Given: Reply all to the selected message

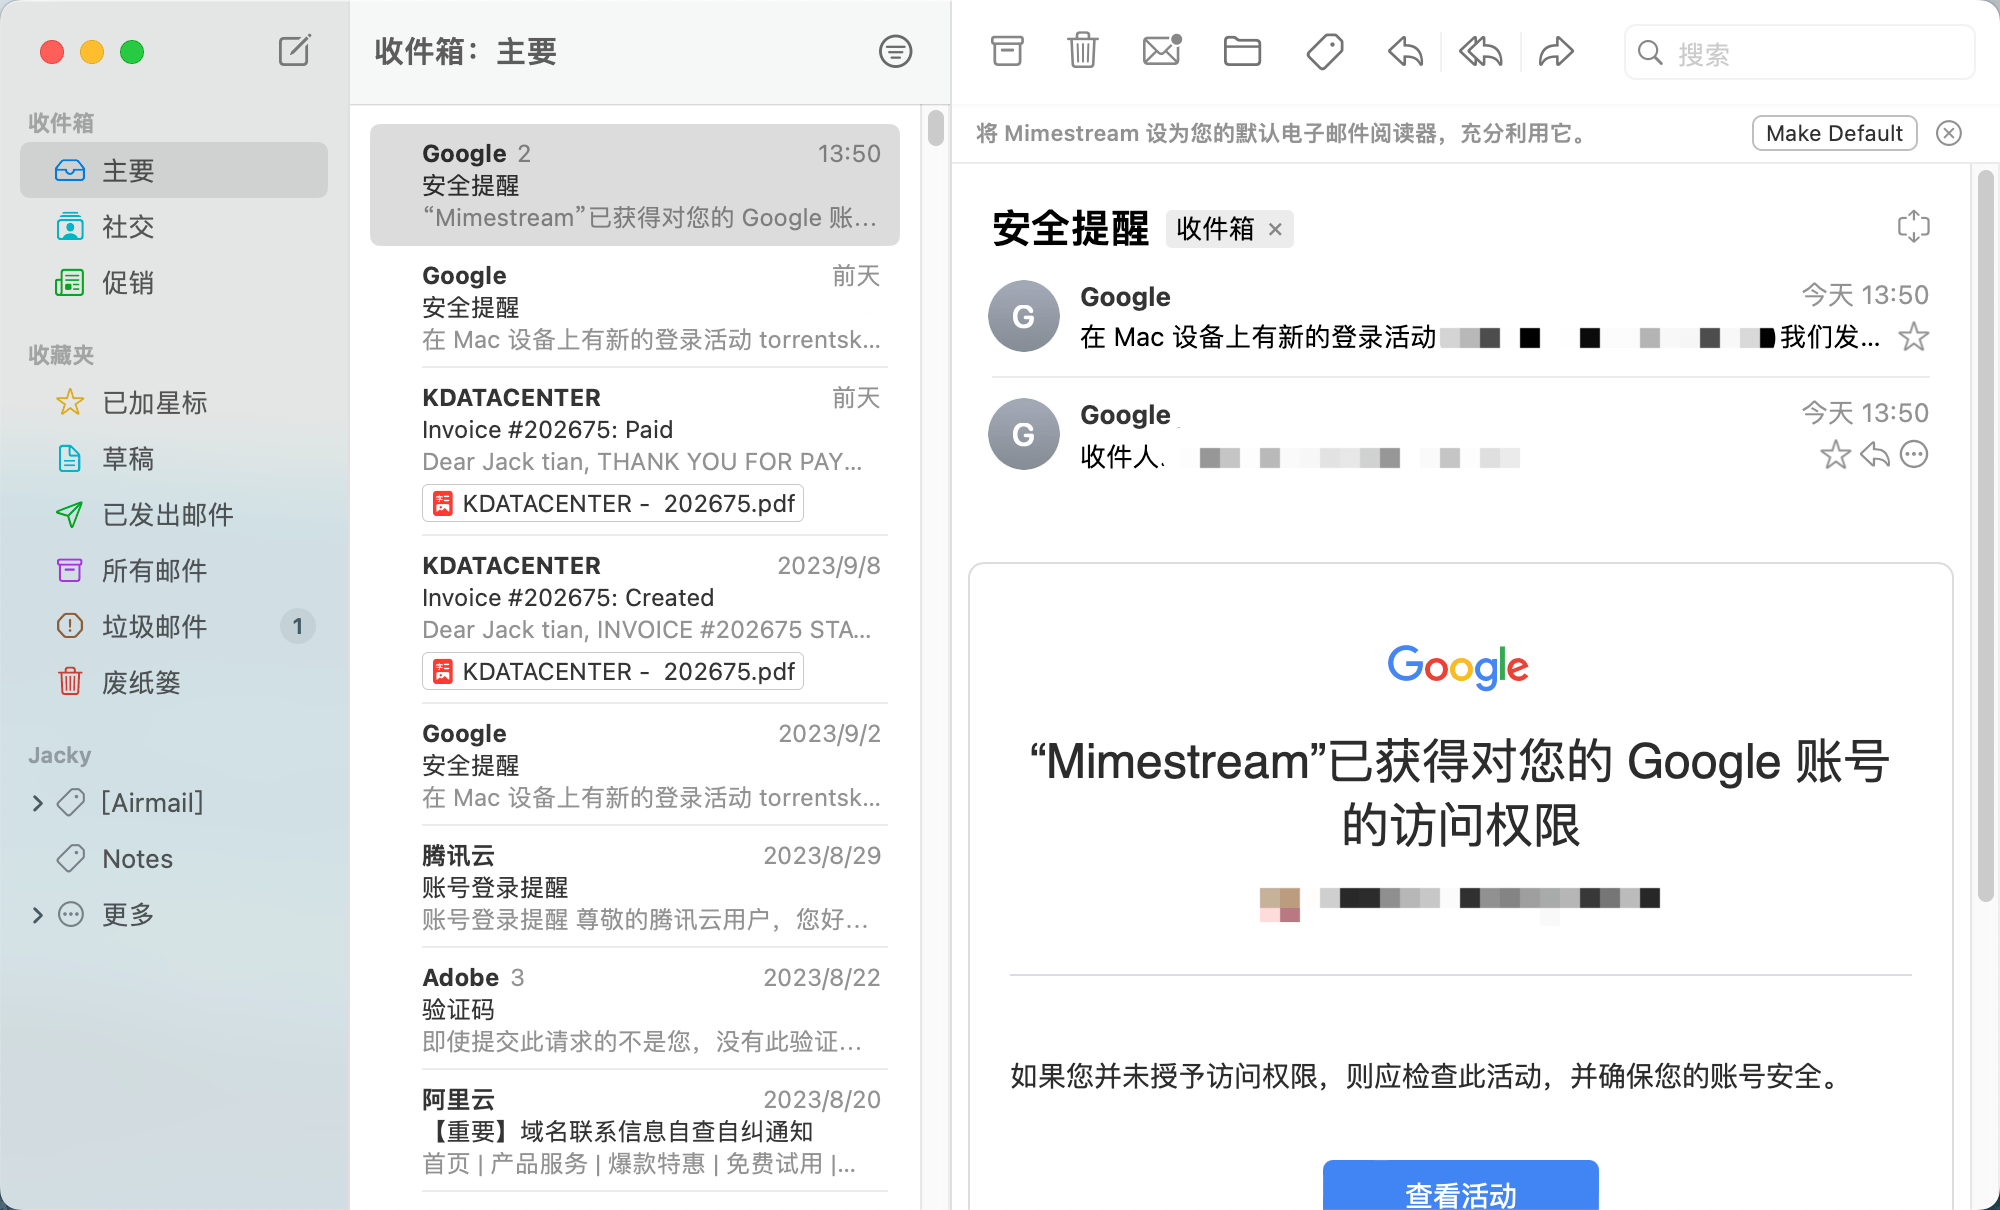Looking at the screenshot, I should pyautogui.click(x=1481, y=51).
